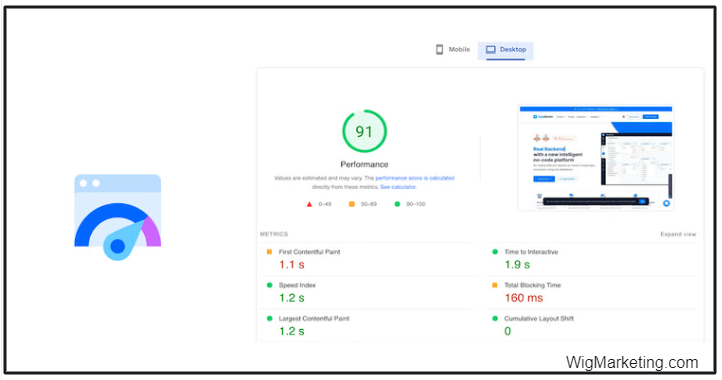
Task: Click the green circle 90–100 legend icon
Action: pyautogui.click(x=397, y=204)
